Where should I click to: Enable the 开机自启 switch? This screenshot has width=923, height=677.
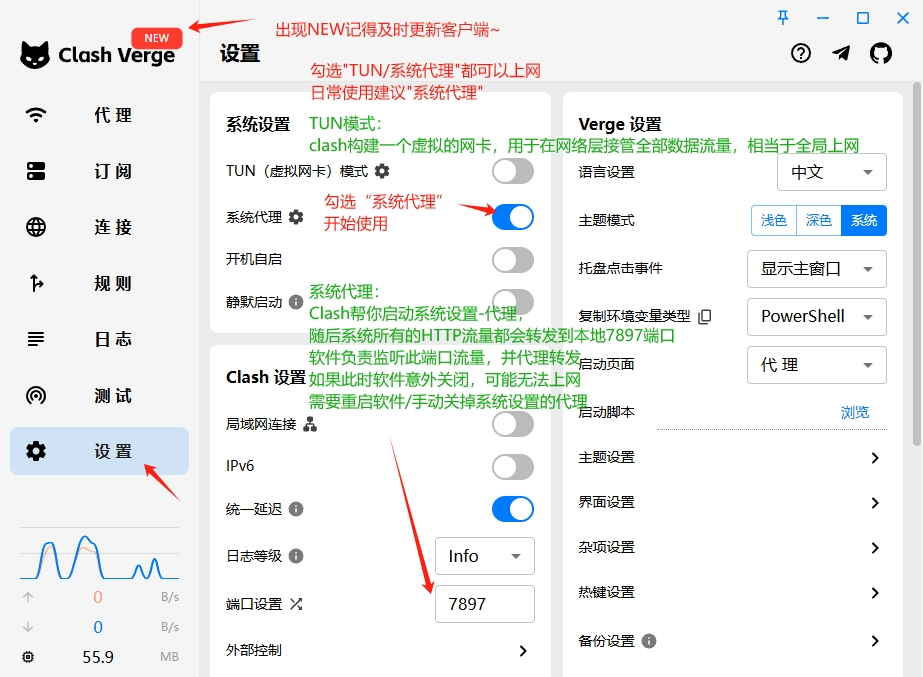coord(513,260)
